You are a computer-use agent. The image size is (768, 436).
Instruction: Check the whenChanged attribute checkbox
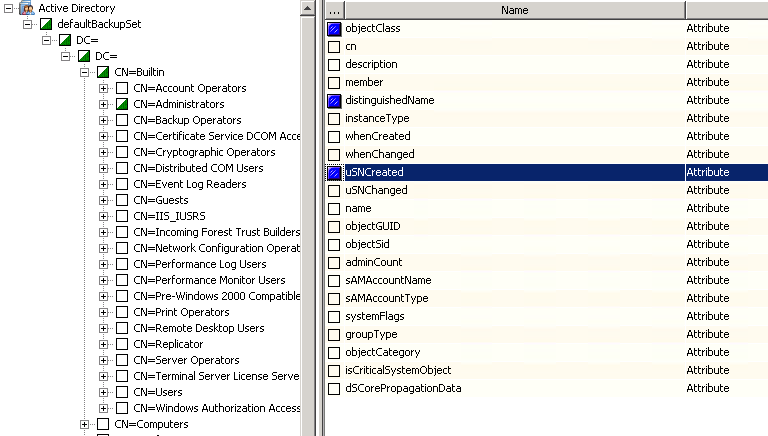(x=334, y=155)
